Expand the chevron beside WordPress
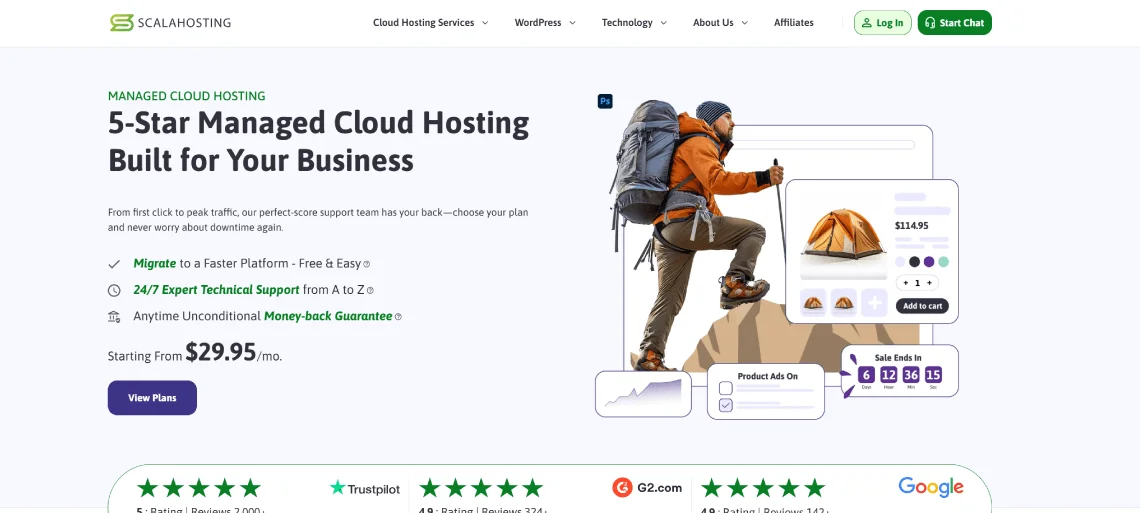 pos(572,23)
